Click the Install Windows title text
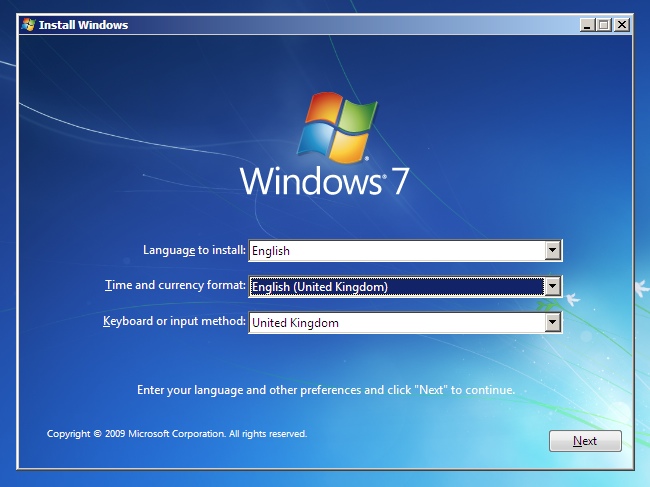This screenshot has height=487, width=650. (x=83, y=25)
